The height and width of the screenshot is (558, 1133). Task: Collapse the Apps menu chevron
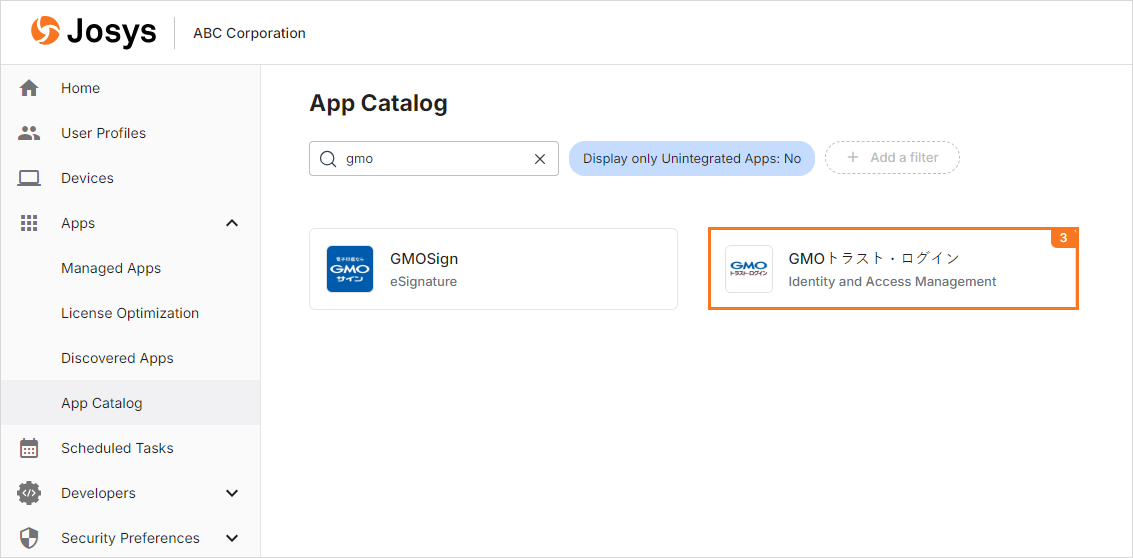232,223
